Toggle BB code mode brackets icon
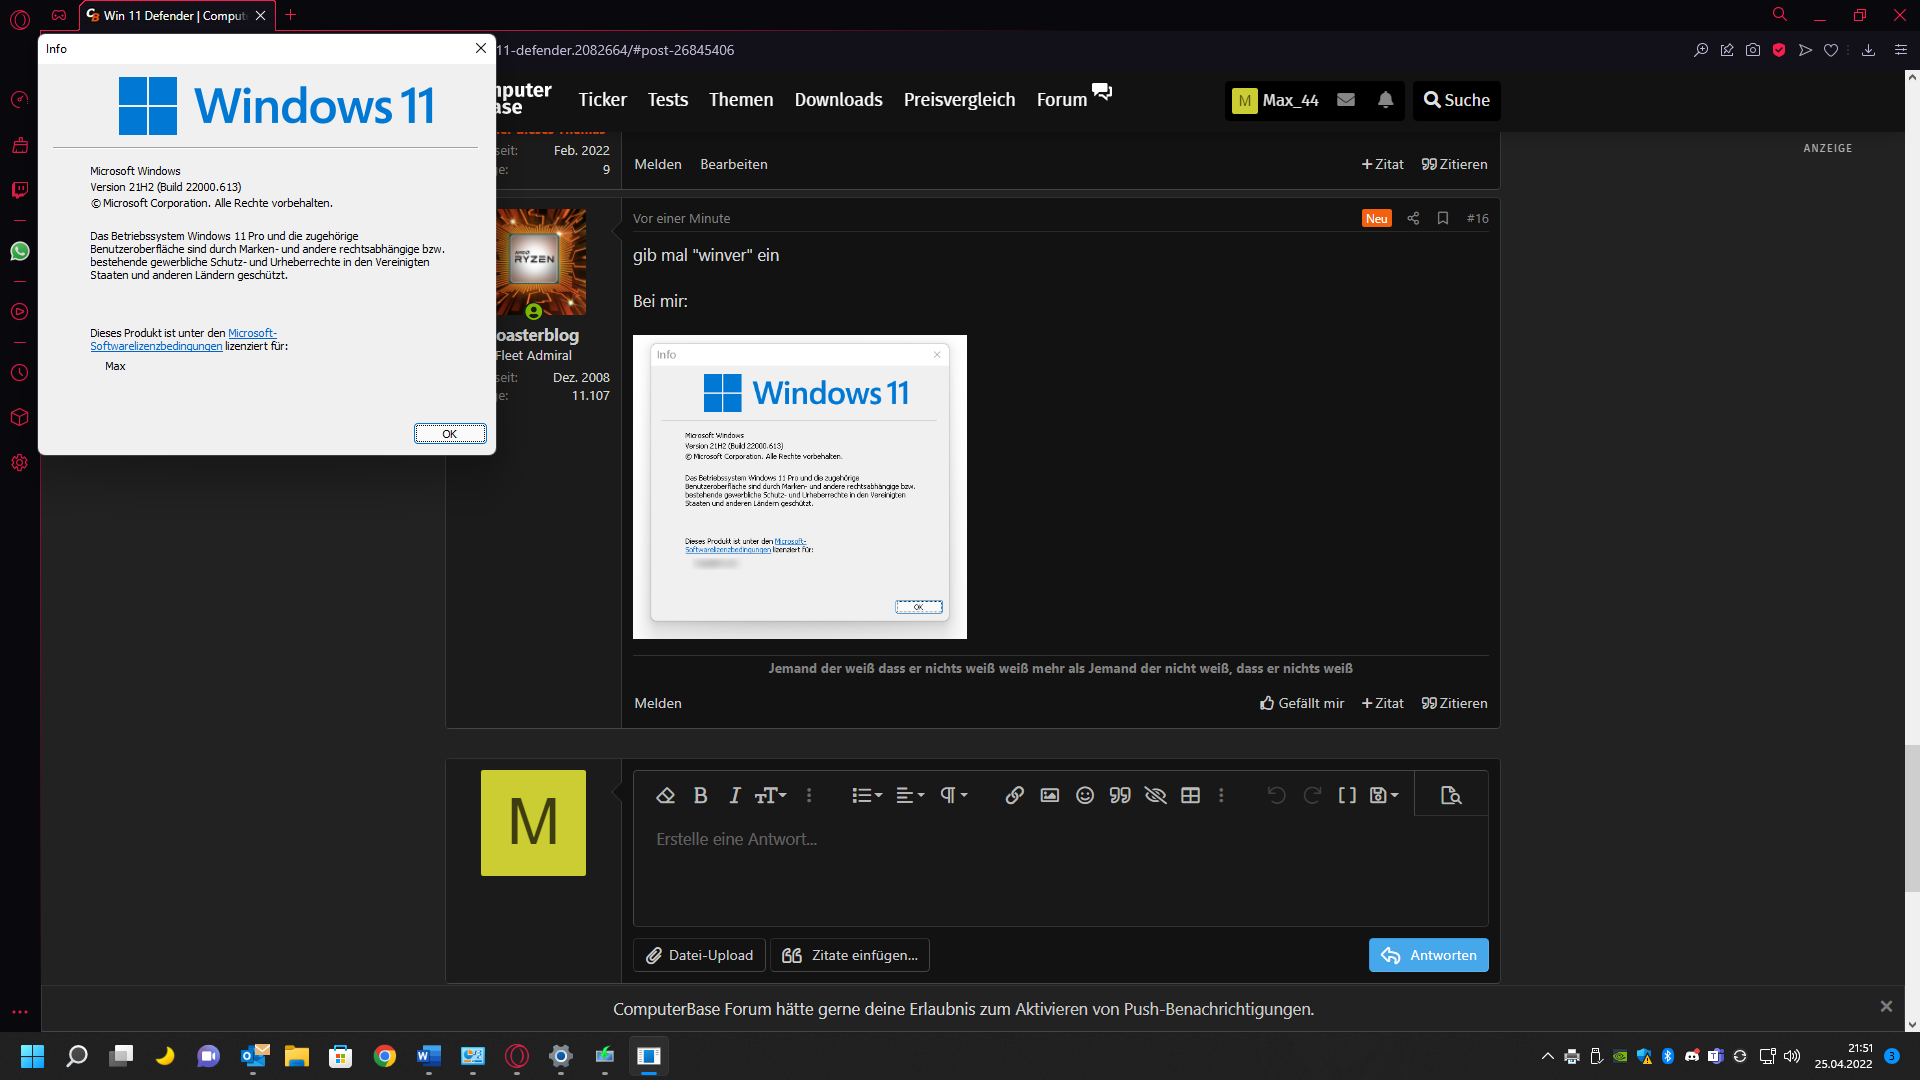Screen dimensions: 1920x1080 [1347, 795]
